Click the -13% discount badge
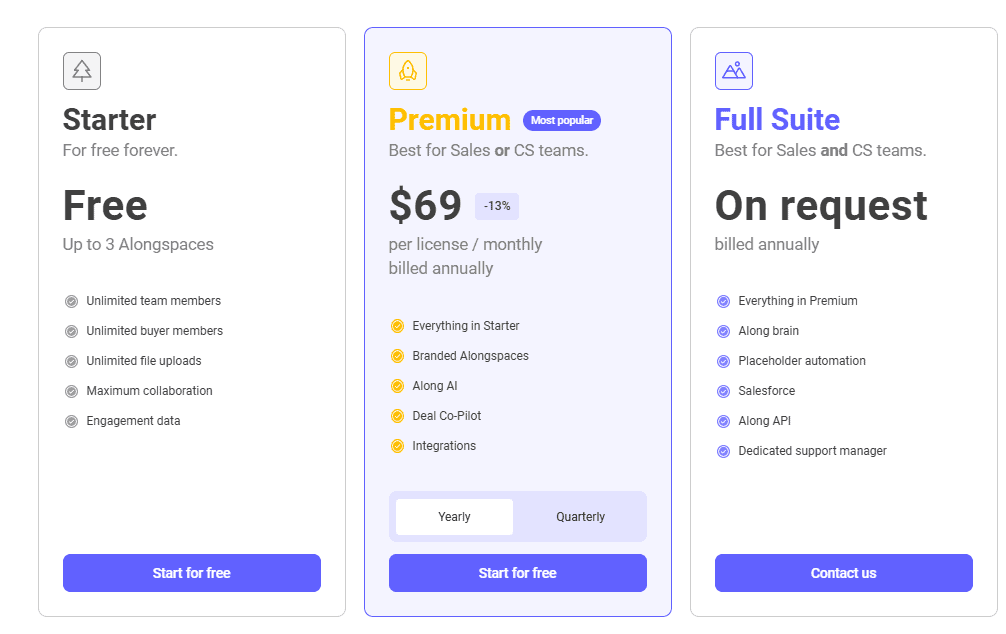The height and width of the screenshot is (634, 1006). [495, 206]
